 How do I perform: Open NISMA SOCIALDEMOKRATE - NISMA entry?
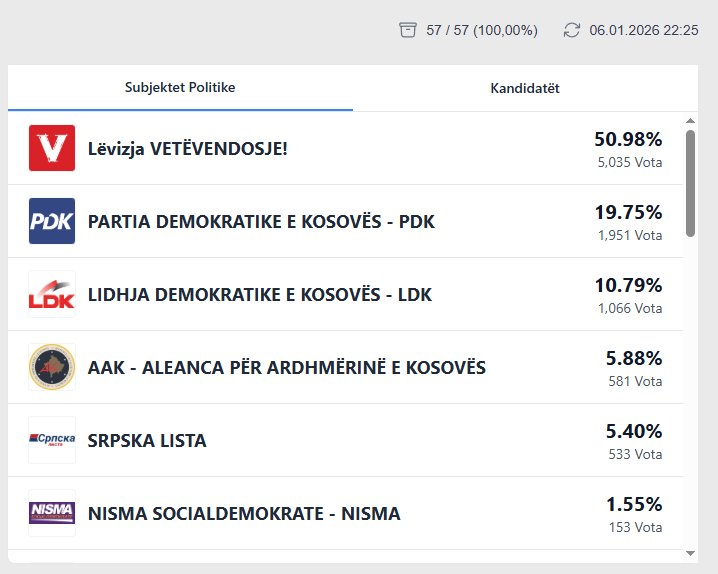(x=244, y=513)
